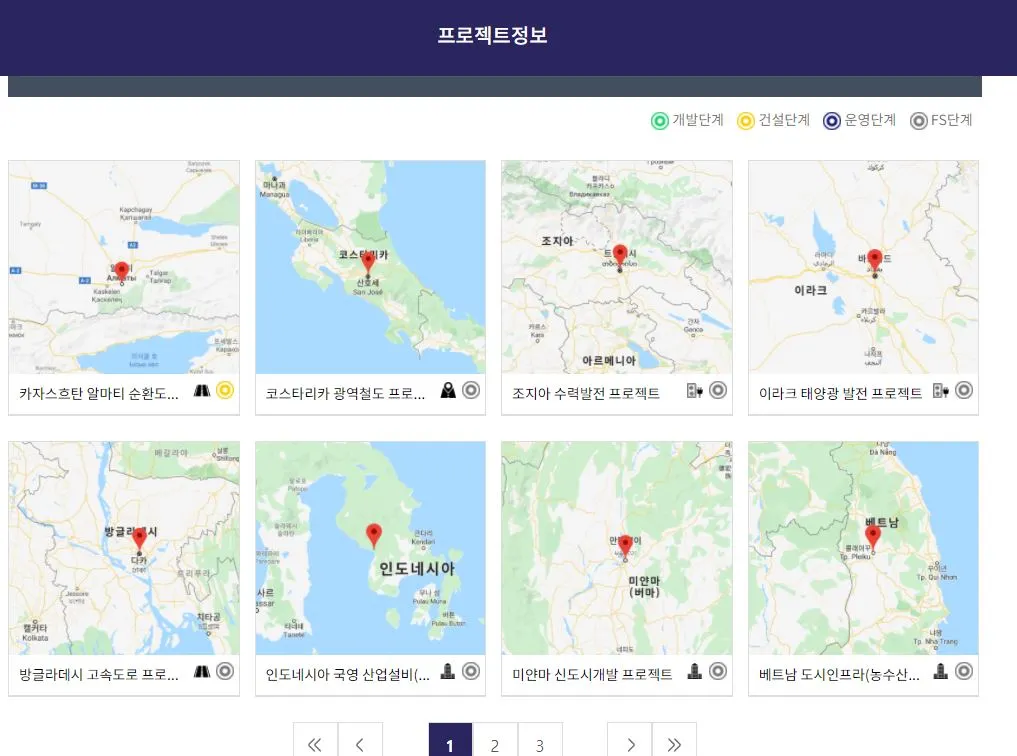
Task: Click the next-page arrow
Action: pos(630,744)
